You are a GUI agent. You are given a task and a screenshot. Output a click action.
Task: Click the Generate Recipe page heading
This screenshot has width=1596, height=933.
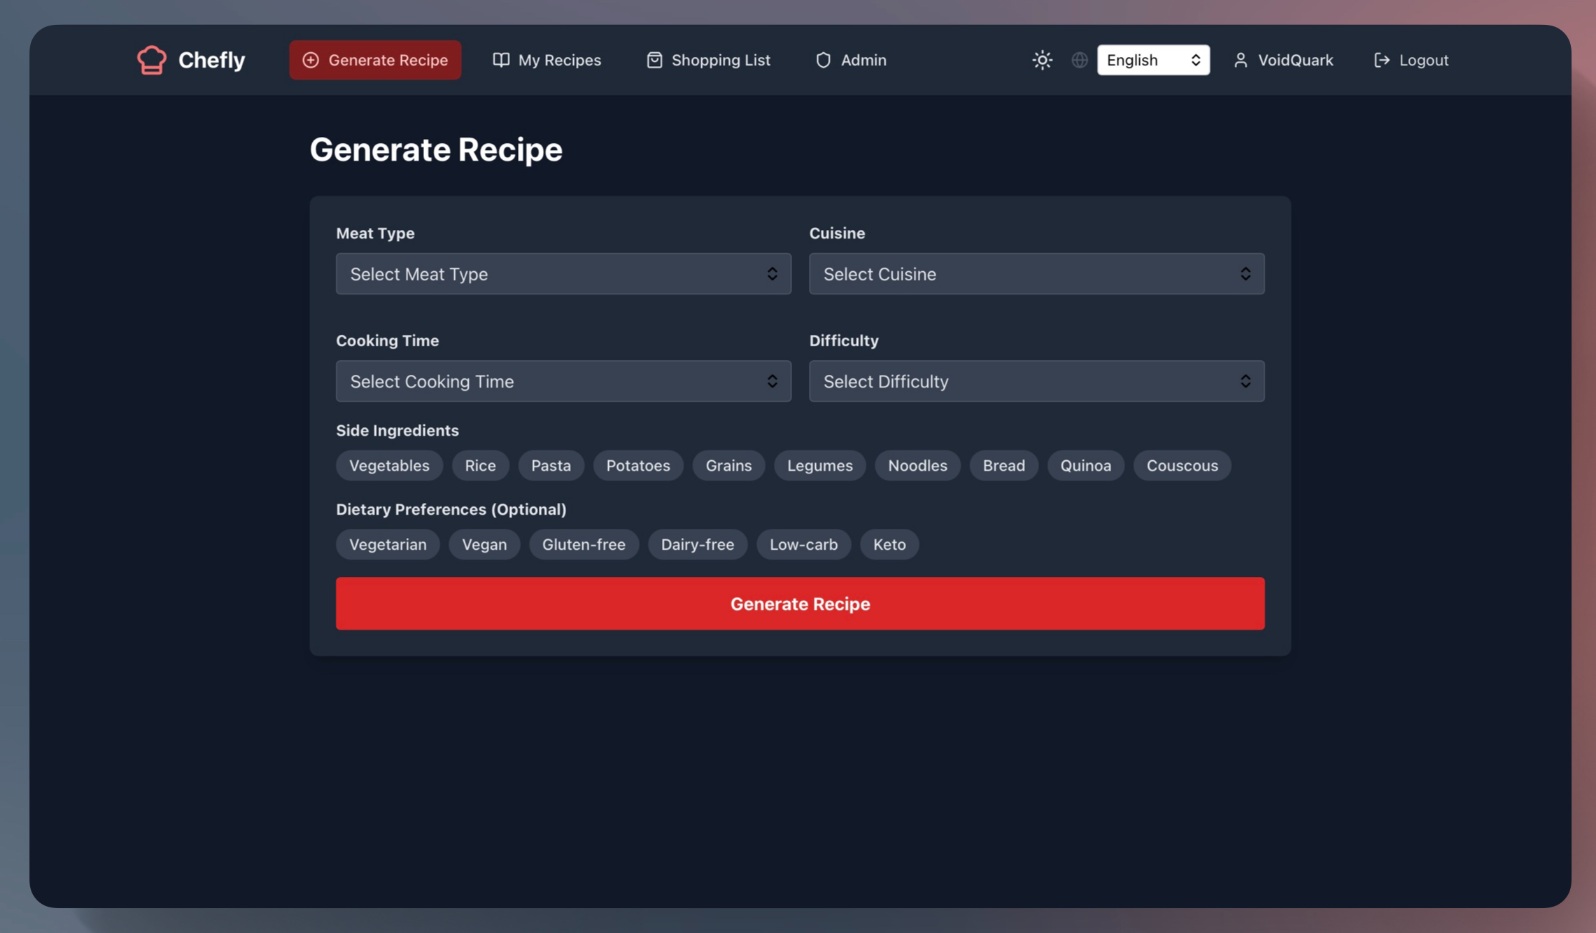(x=436, y=149)
